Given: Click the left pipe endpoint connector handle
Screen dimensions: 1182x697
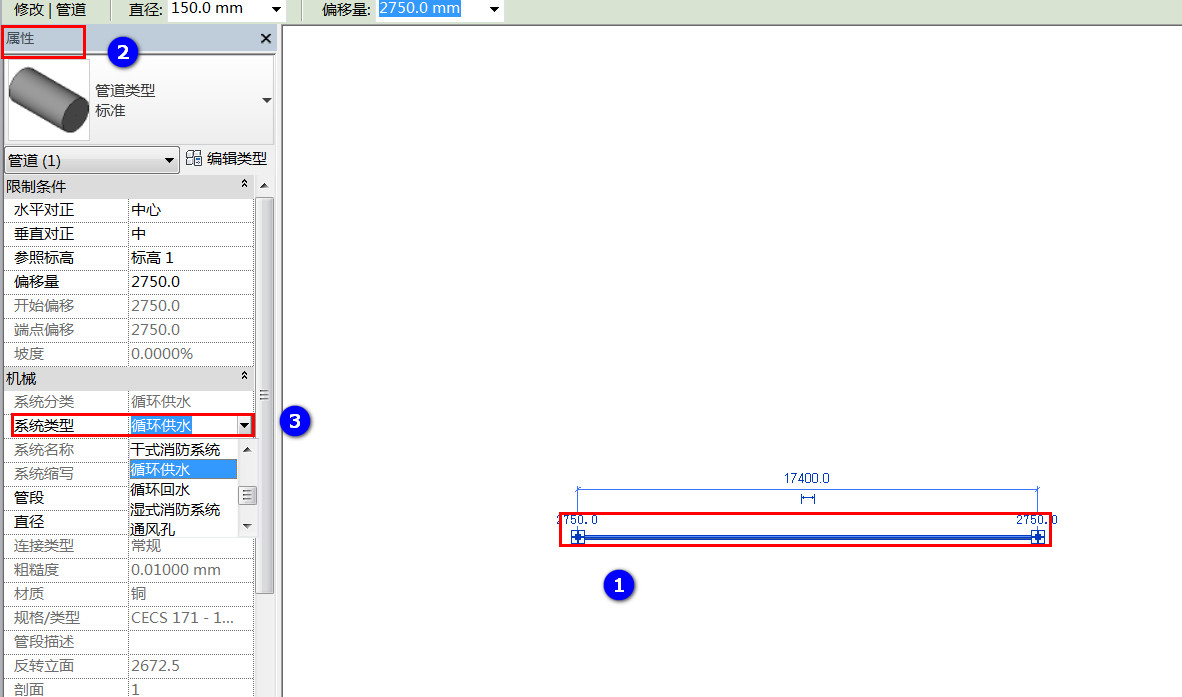Looking at the screenshot, I should [578, 537].
